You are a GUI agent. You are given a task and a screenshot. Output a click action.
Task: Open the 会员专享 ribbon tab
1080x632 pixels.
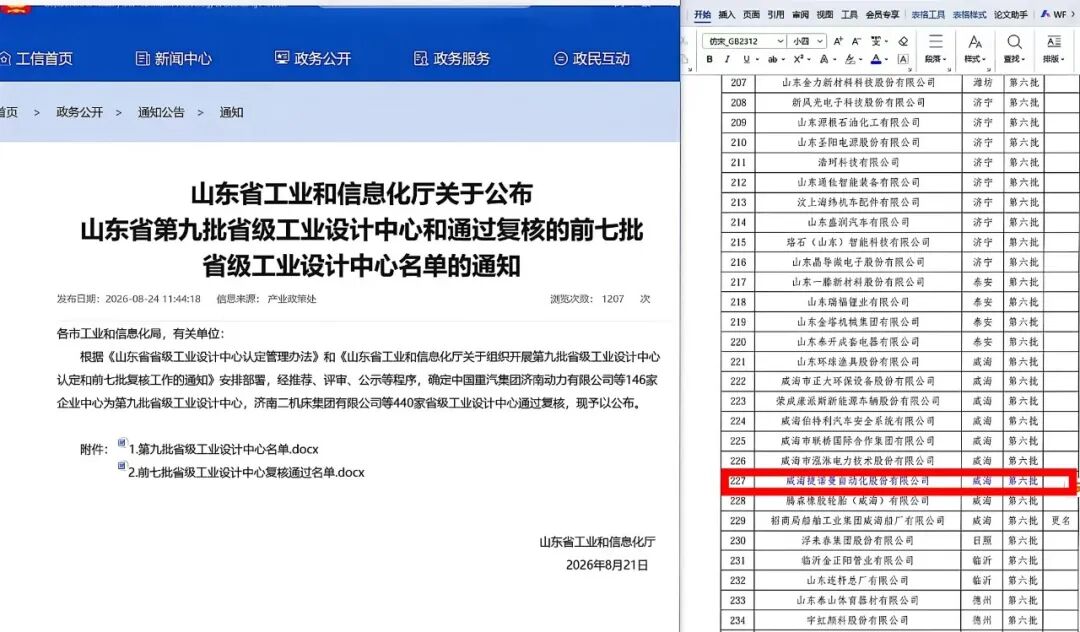point(882,14)
